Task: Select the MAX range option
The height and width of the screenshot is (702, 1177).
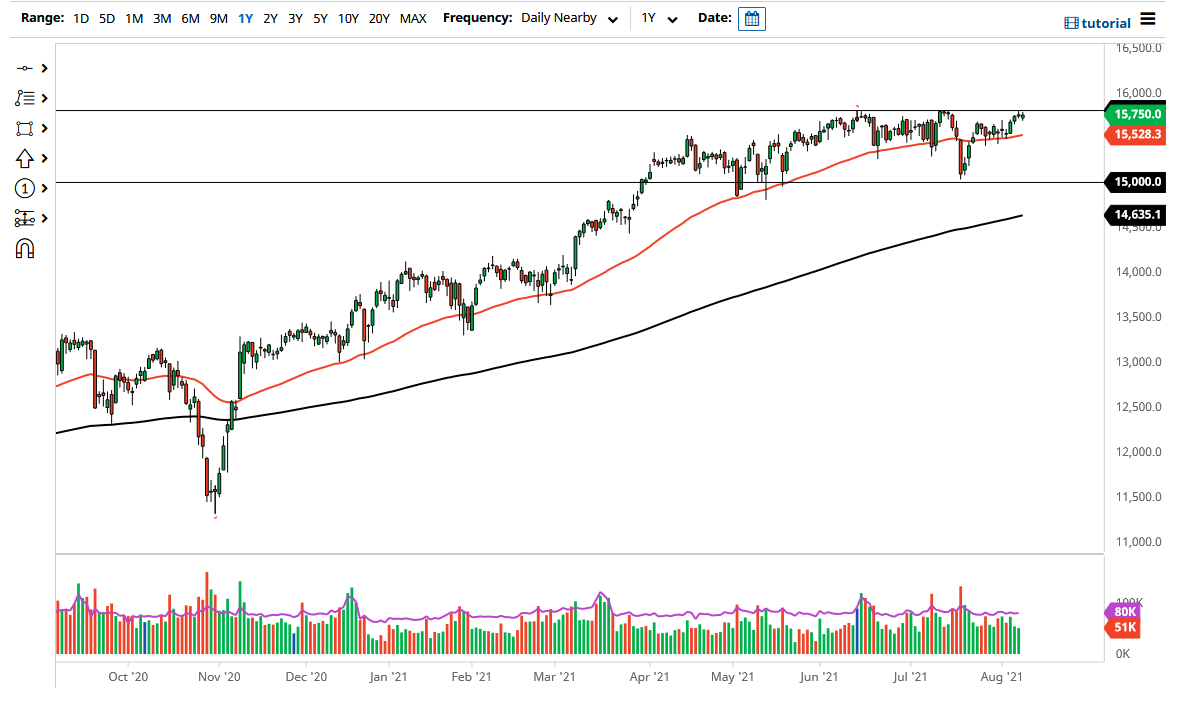Action: [x=412, y=18]
